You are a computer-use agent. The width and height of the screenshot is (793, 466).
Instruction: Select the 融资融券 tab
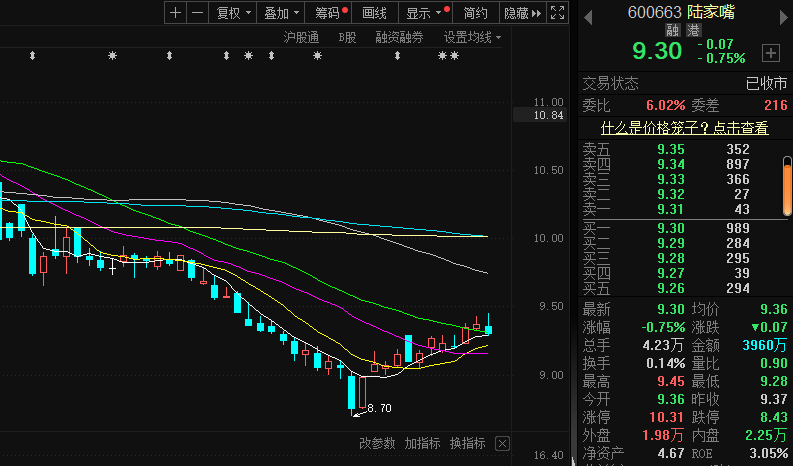tap(399, 37)
